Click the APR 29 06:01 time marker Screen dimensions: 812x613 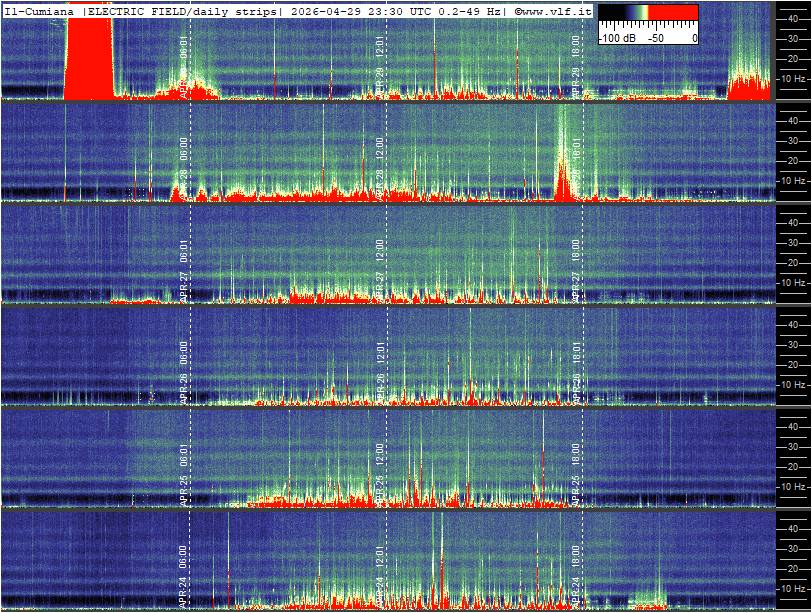pos(184,64)
